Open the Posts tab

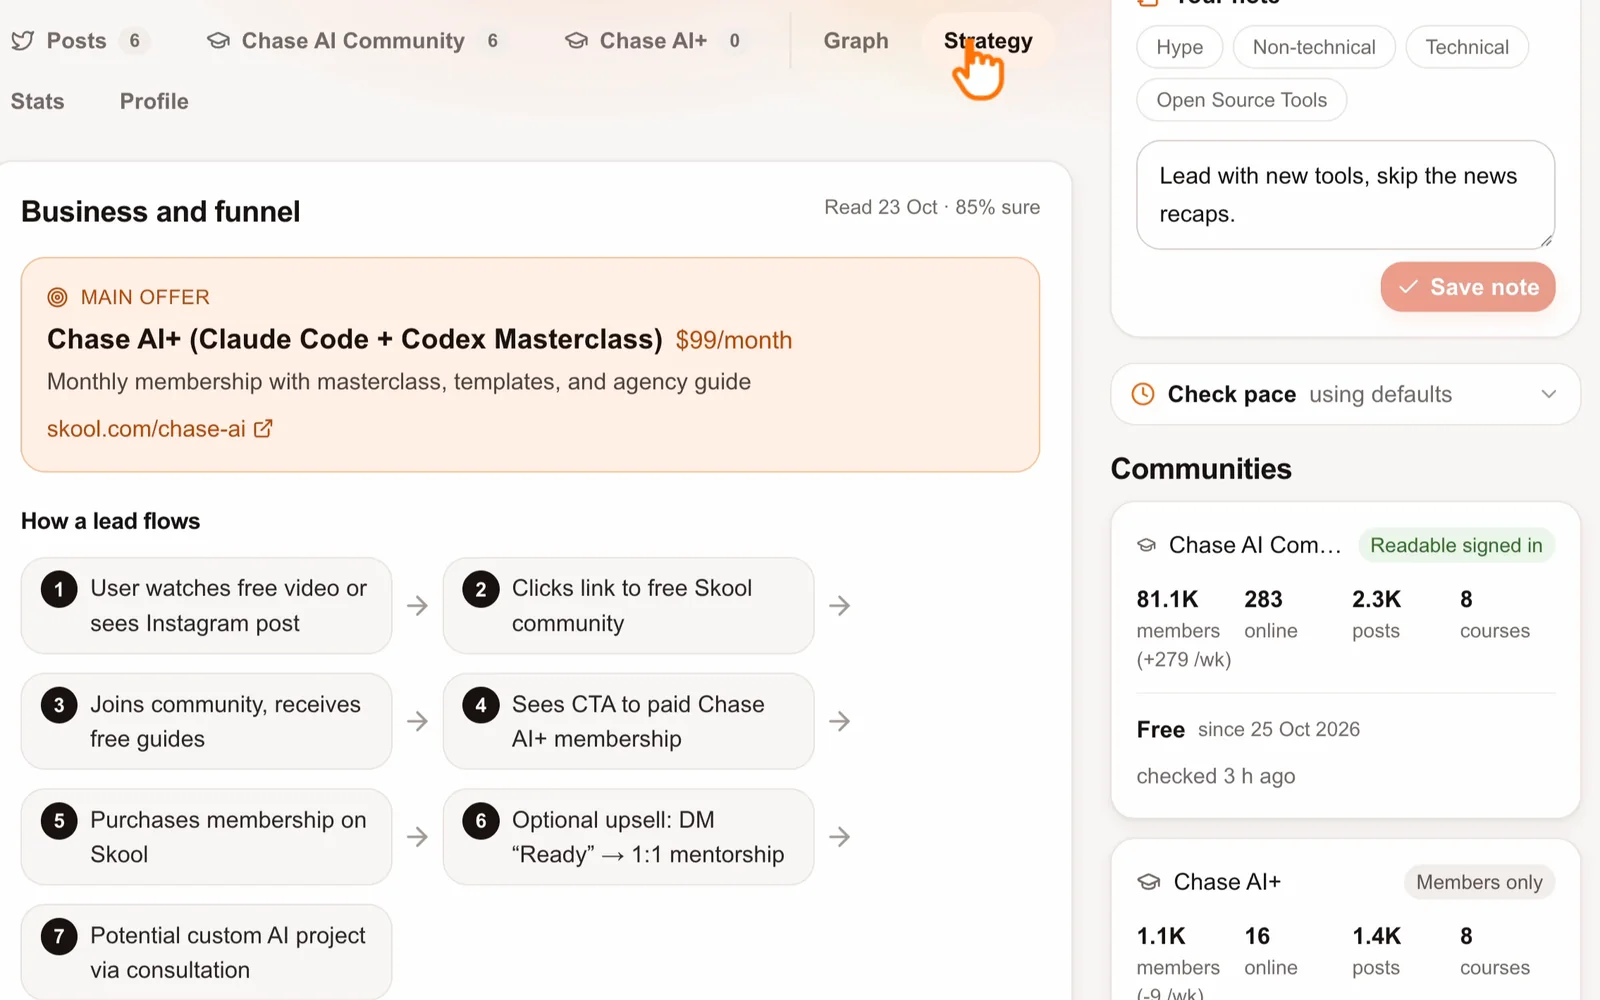78,41
